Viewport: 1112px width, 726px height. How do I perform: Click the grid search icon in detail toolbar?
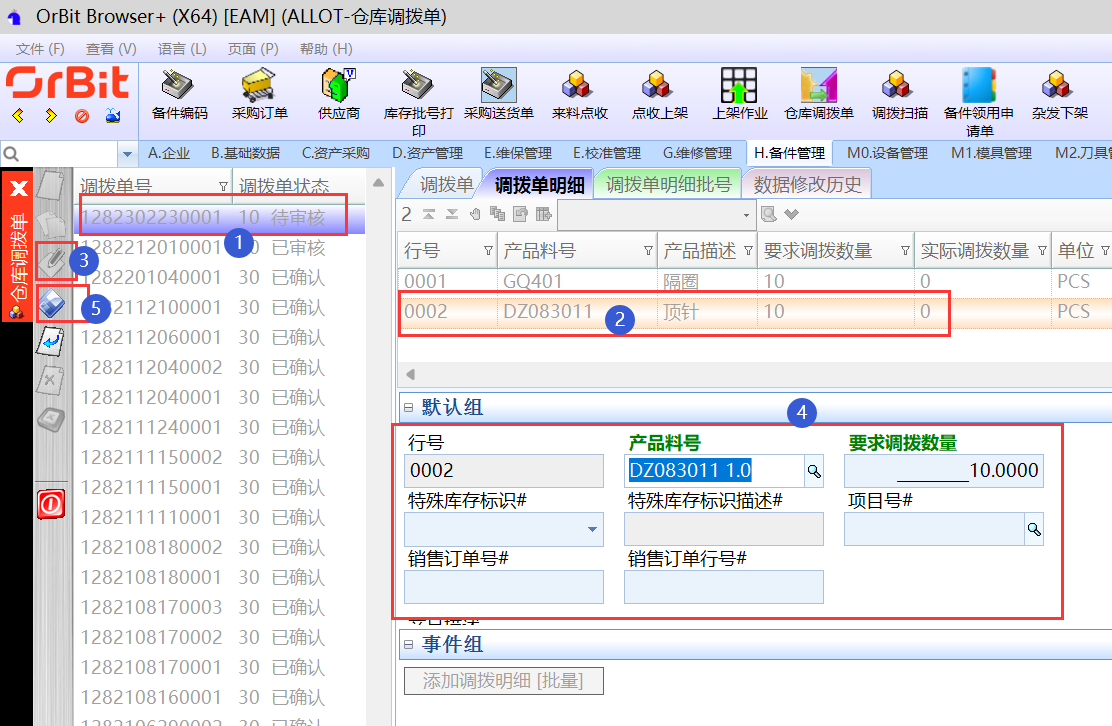click(x=768, y=214)
